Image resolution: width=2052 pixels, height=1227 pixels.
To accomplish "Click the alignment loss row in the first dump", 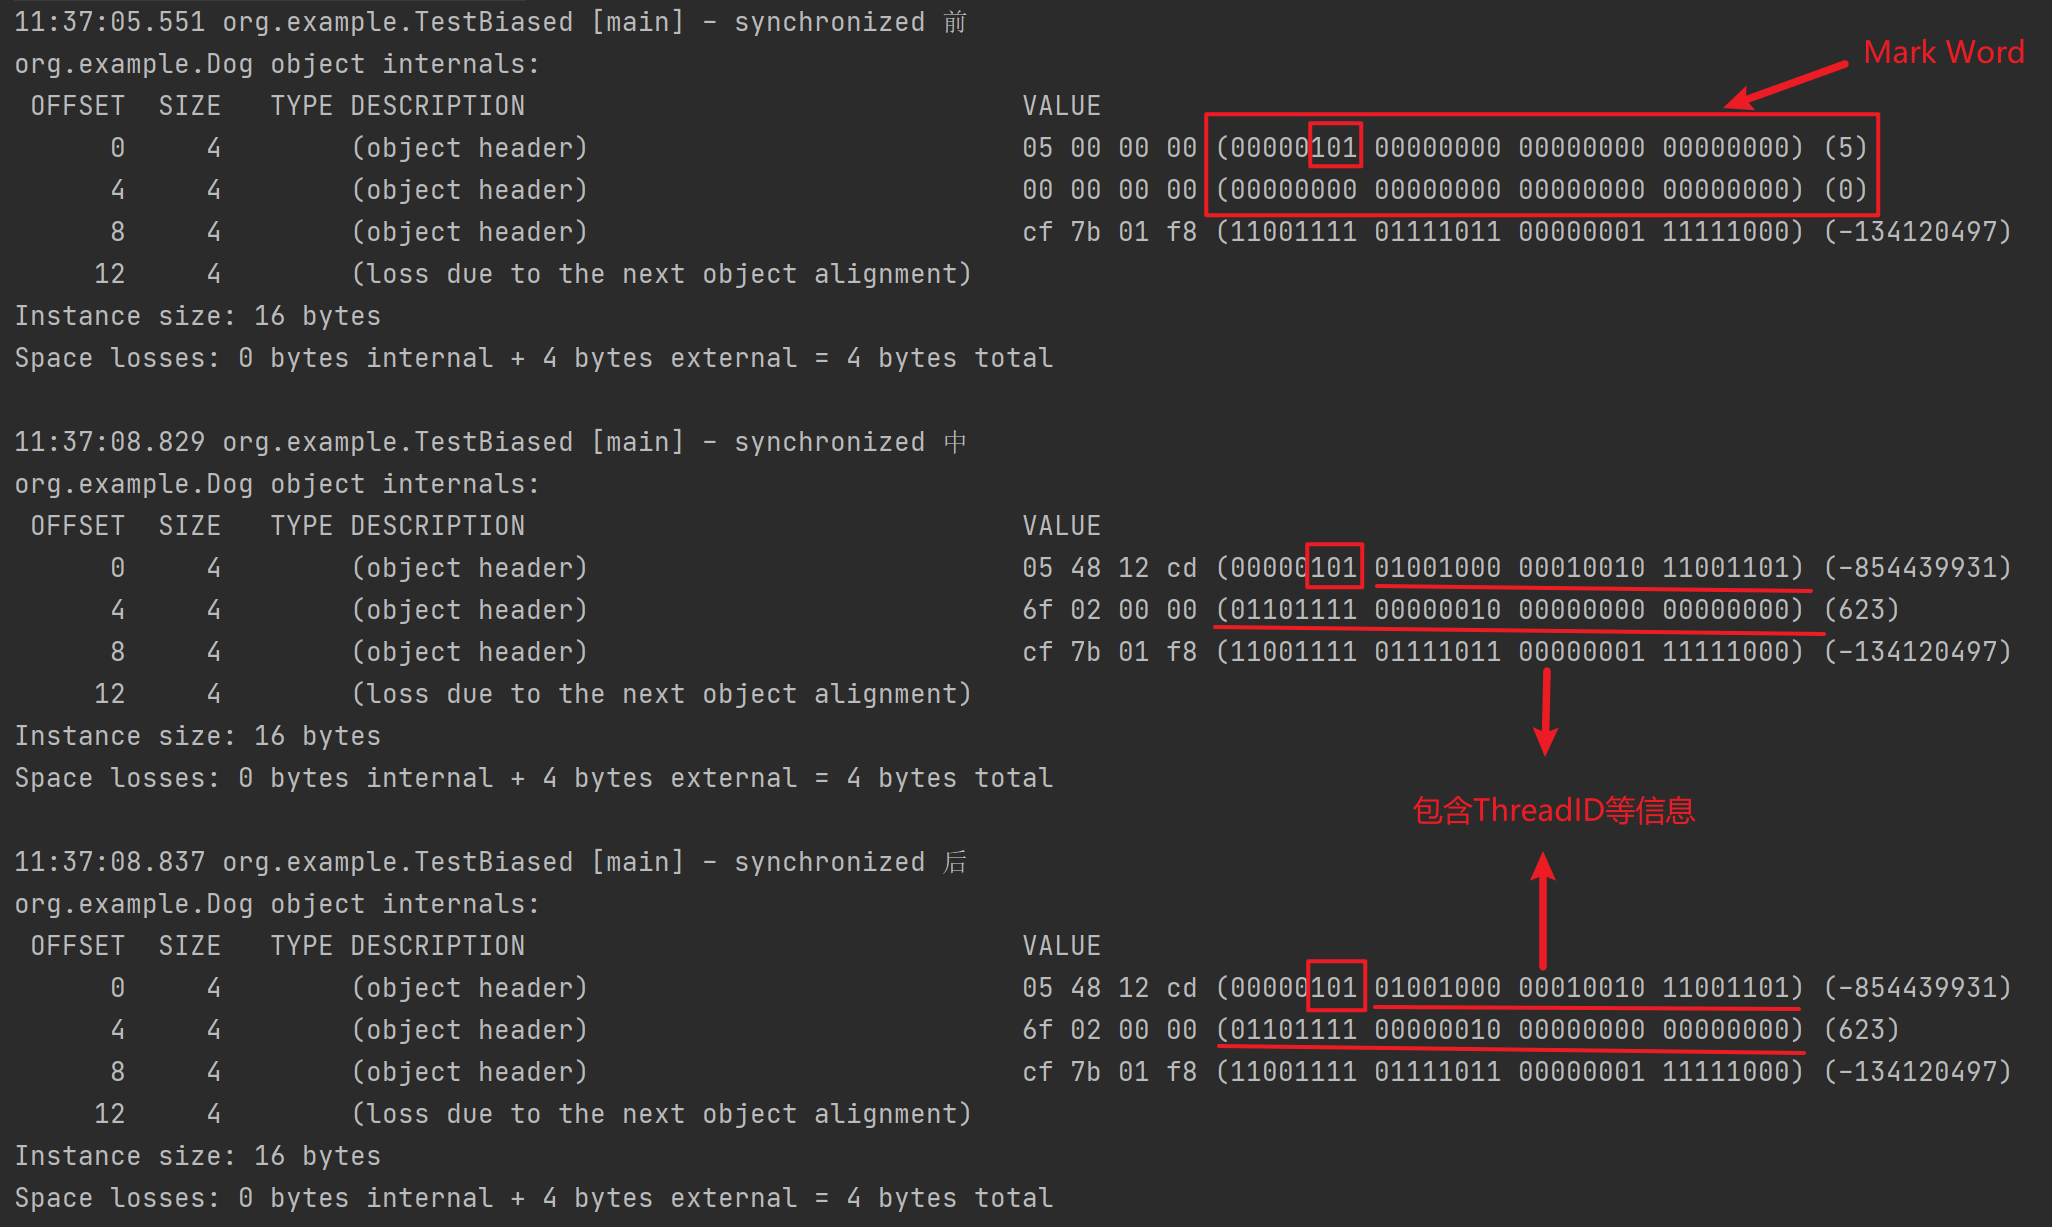I will 661,274.
